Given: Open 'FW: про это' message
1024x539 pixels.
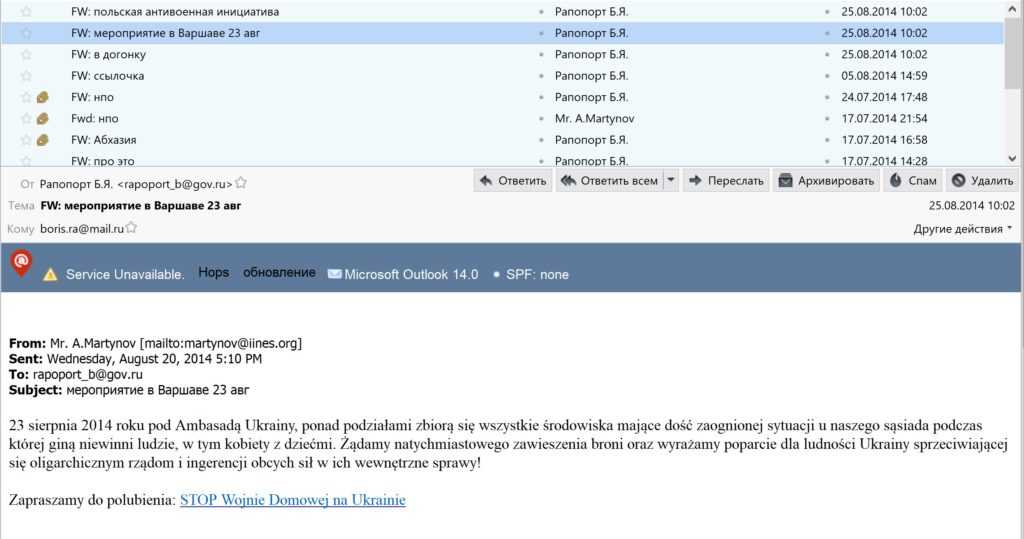Looking at the screenshot, I should [103, 161].
